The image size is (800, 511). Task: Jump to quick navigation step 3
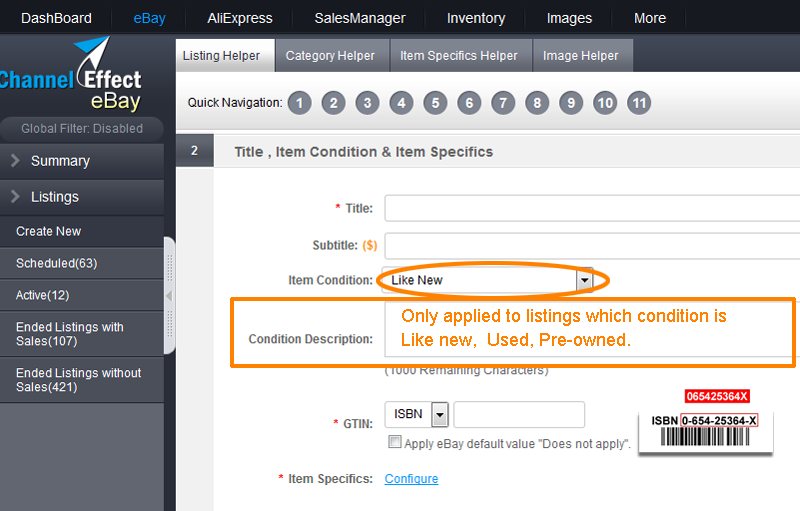point(367,103)
